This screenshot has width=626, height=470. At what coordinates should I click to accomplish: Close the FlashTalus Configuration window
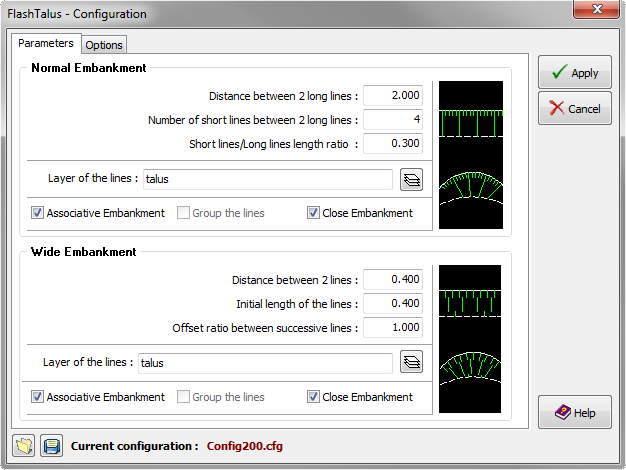coord(596,9)
